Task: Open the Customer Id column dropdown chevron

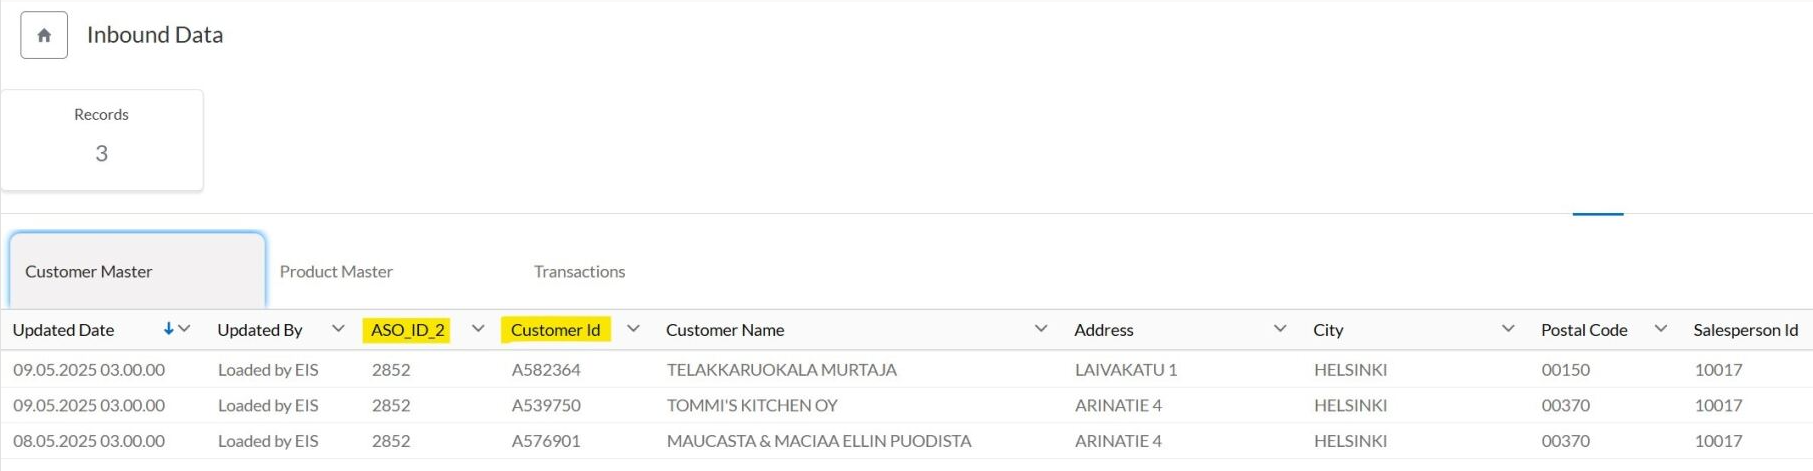Action: (633, 329)
